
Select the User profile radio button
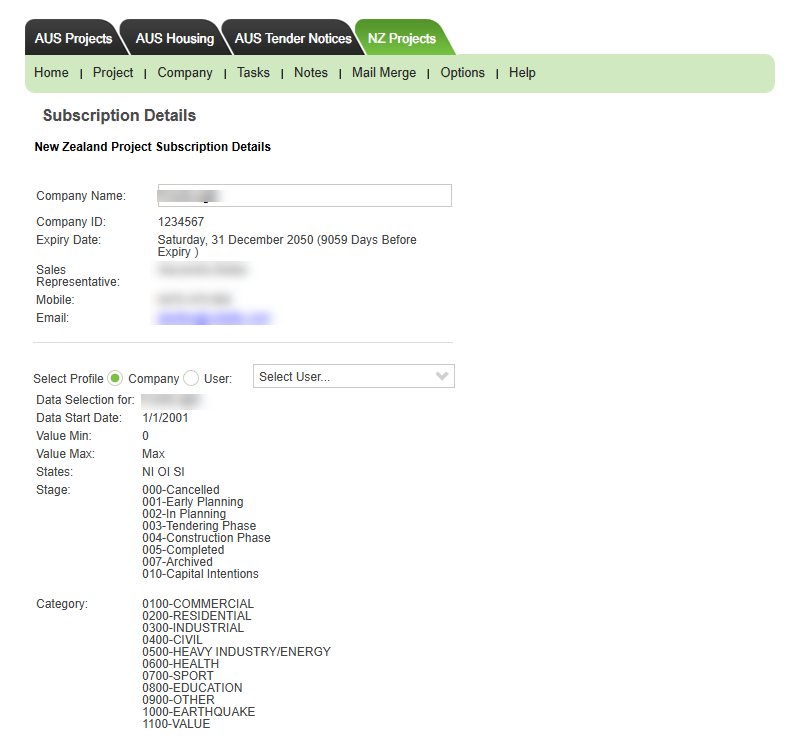(191, 378)
